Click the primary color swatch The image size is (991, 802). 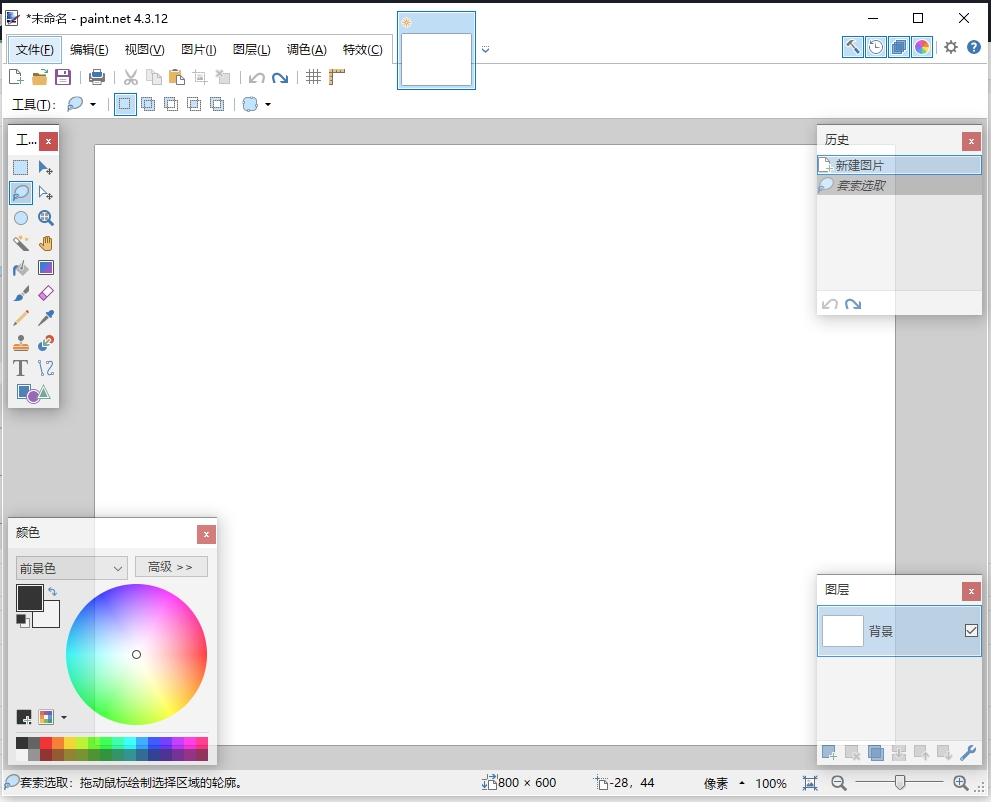tap(29, 597)
